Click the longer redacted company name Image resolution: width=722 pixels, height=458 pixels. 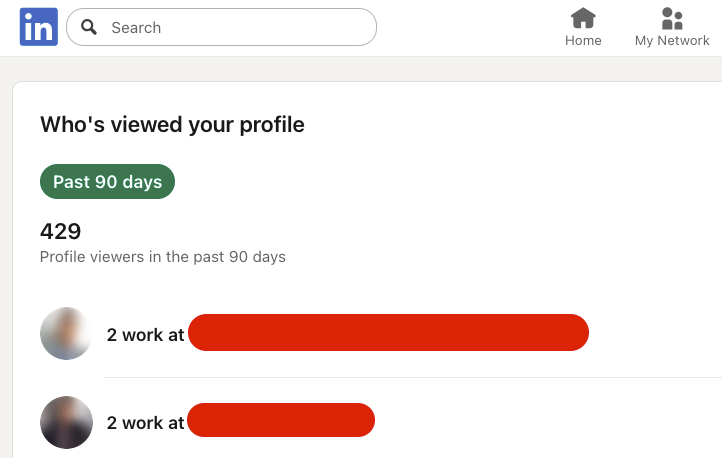[388, 333]
